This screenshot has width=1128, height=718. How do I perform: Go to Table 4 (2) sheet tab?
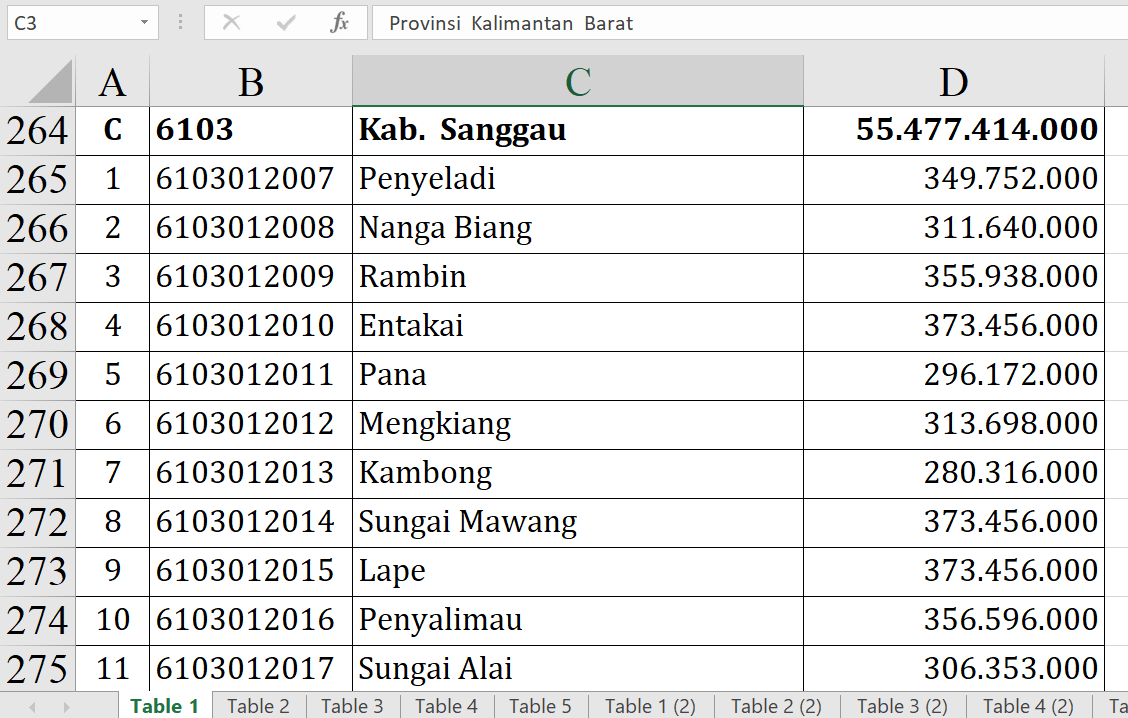point(1028,706)
